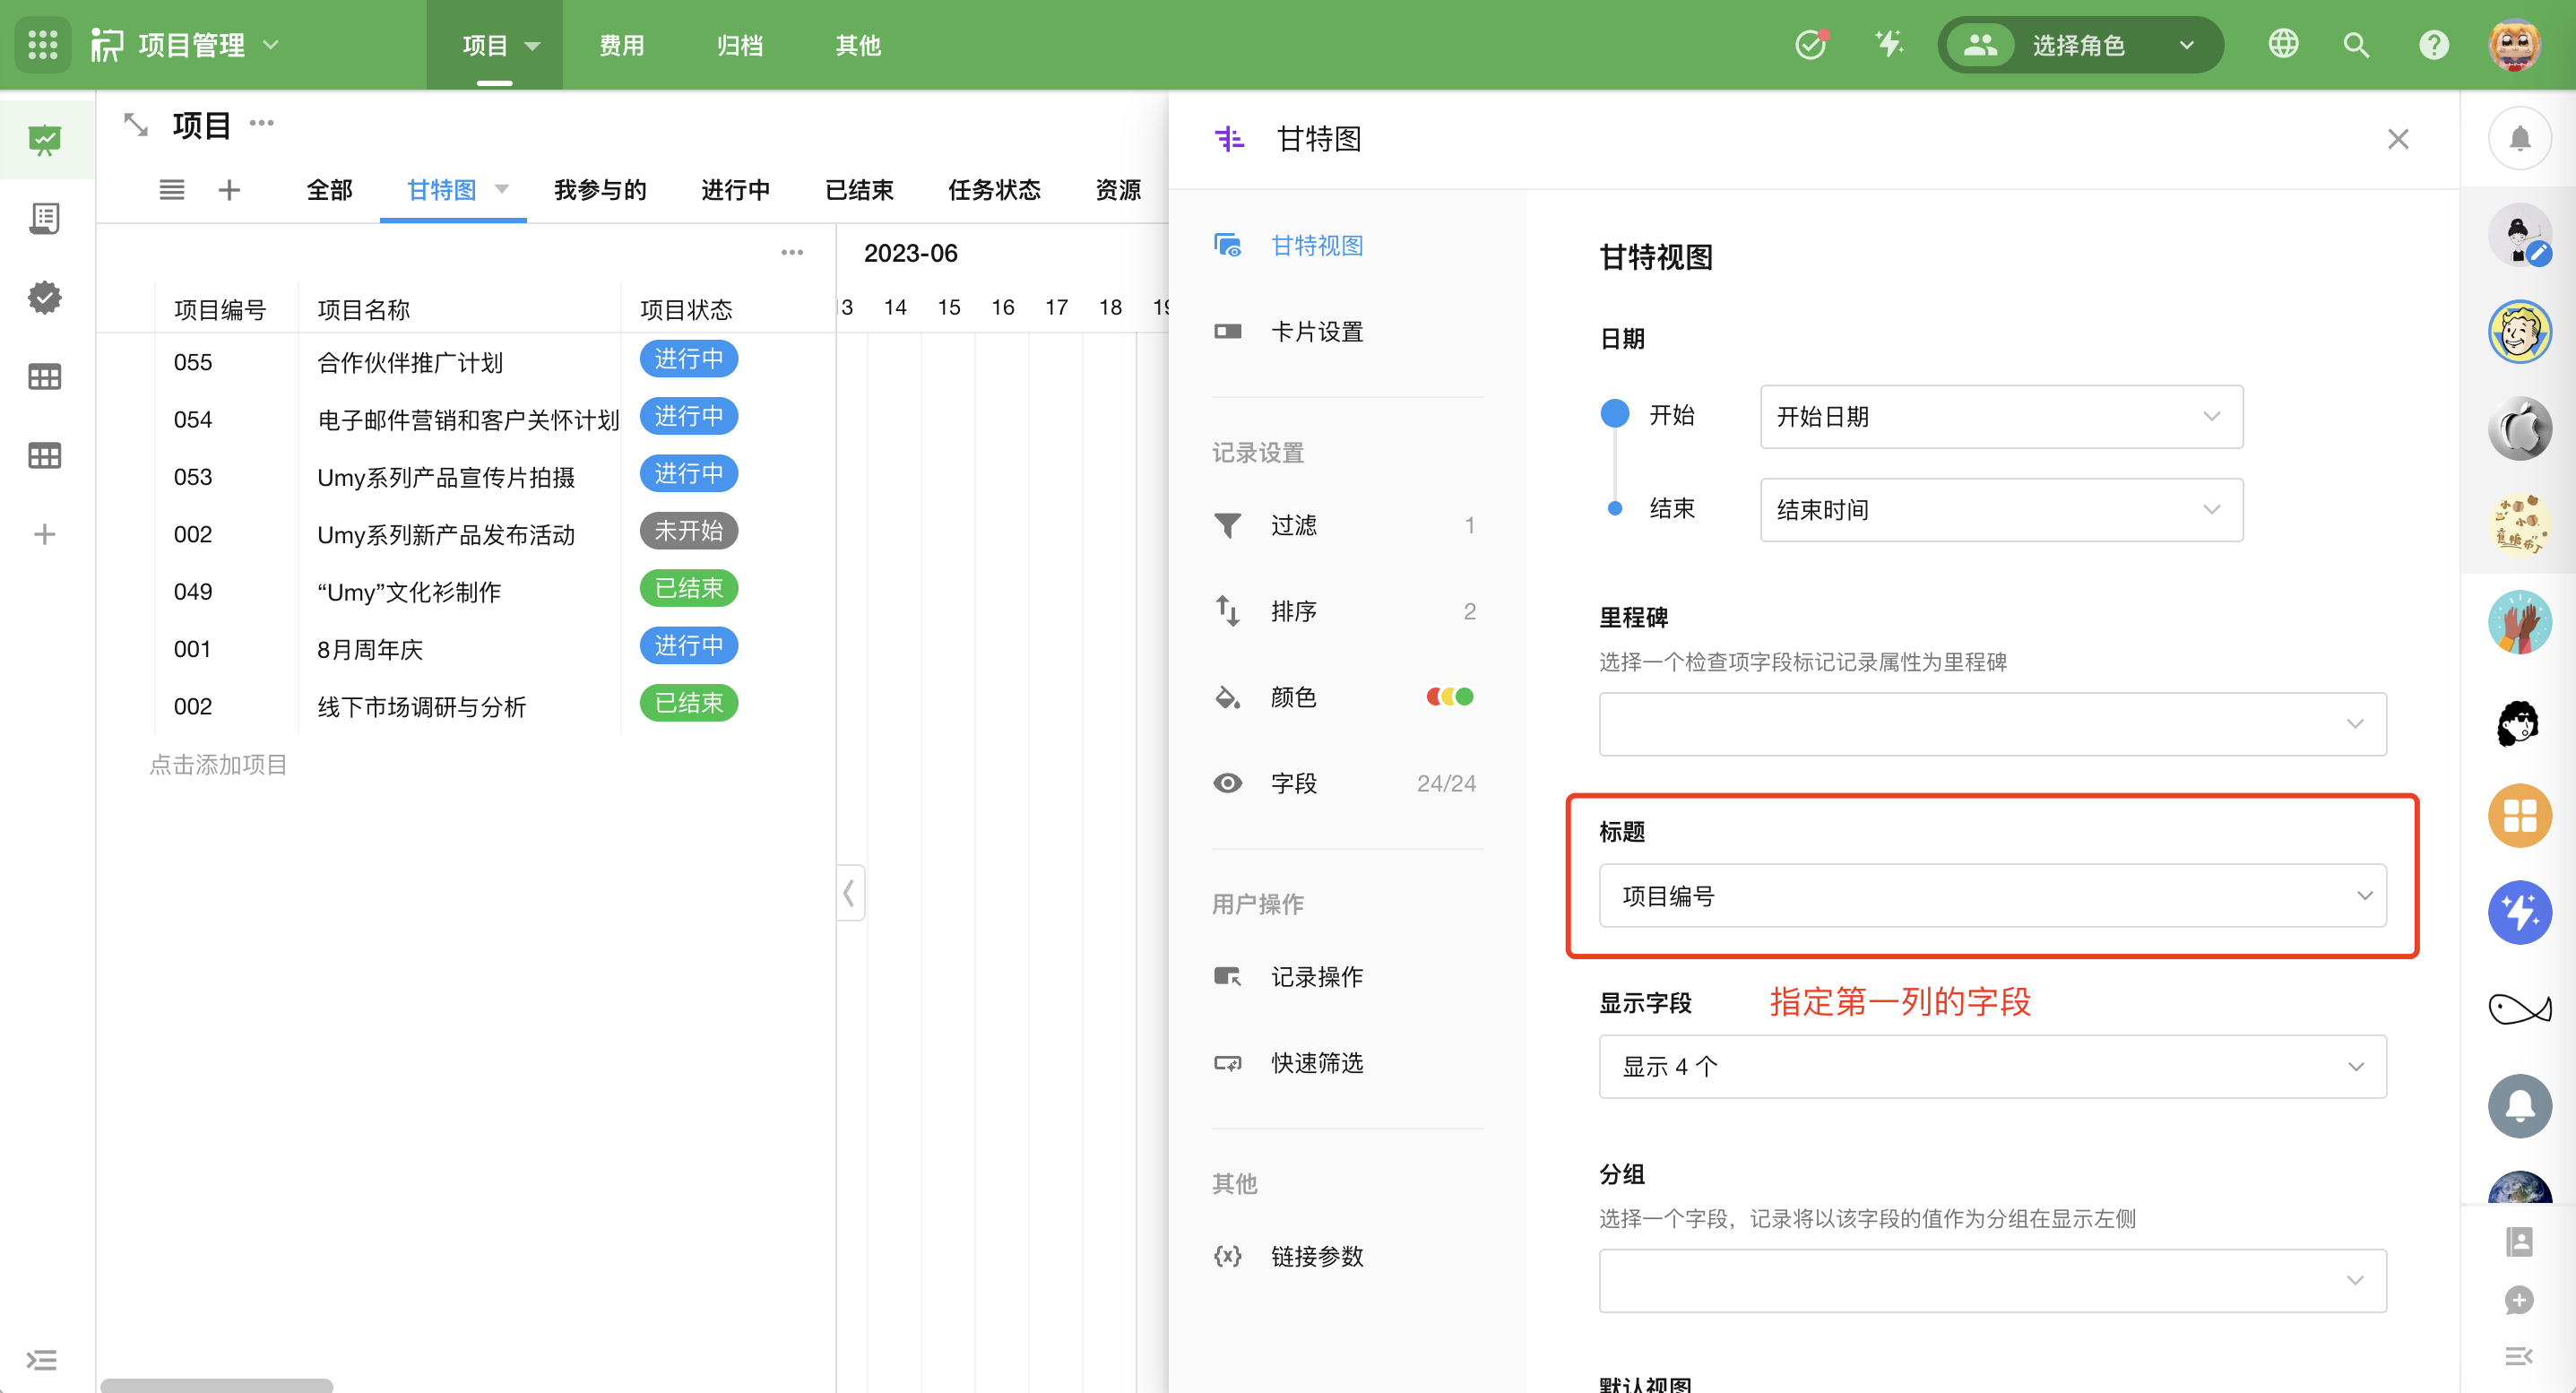
Task: Click the orange grid app icon in right sidebar
Action: tap(2520, 815)
